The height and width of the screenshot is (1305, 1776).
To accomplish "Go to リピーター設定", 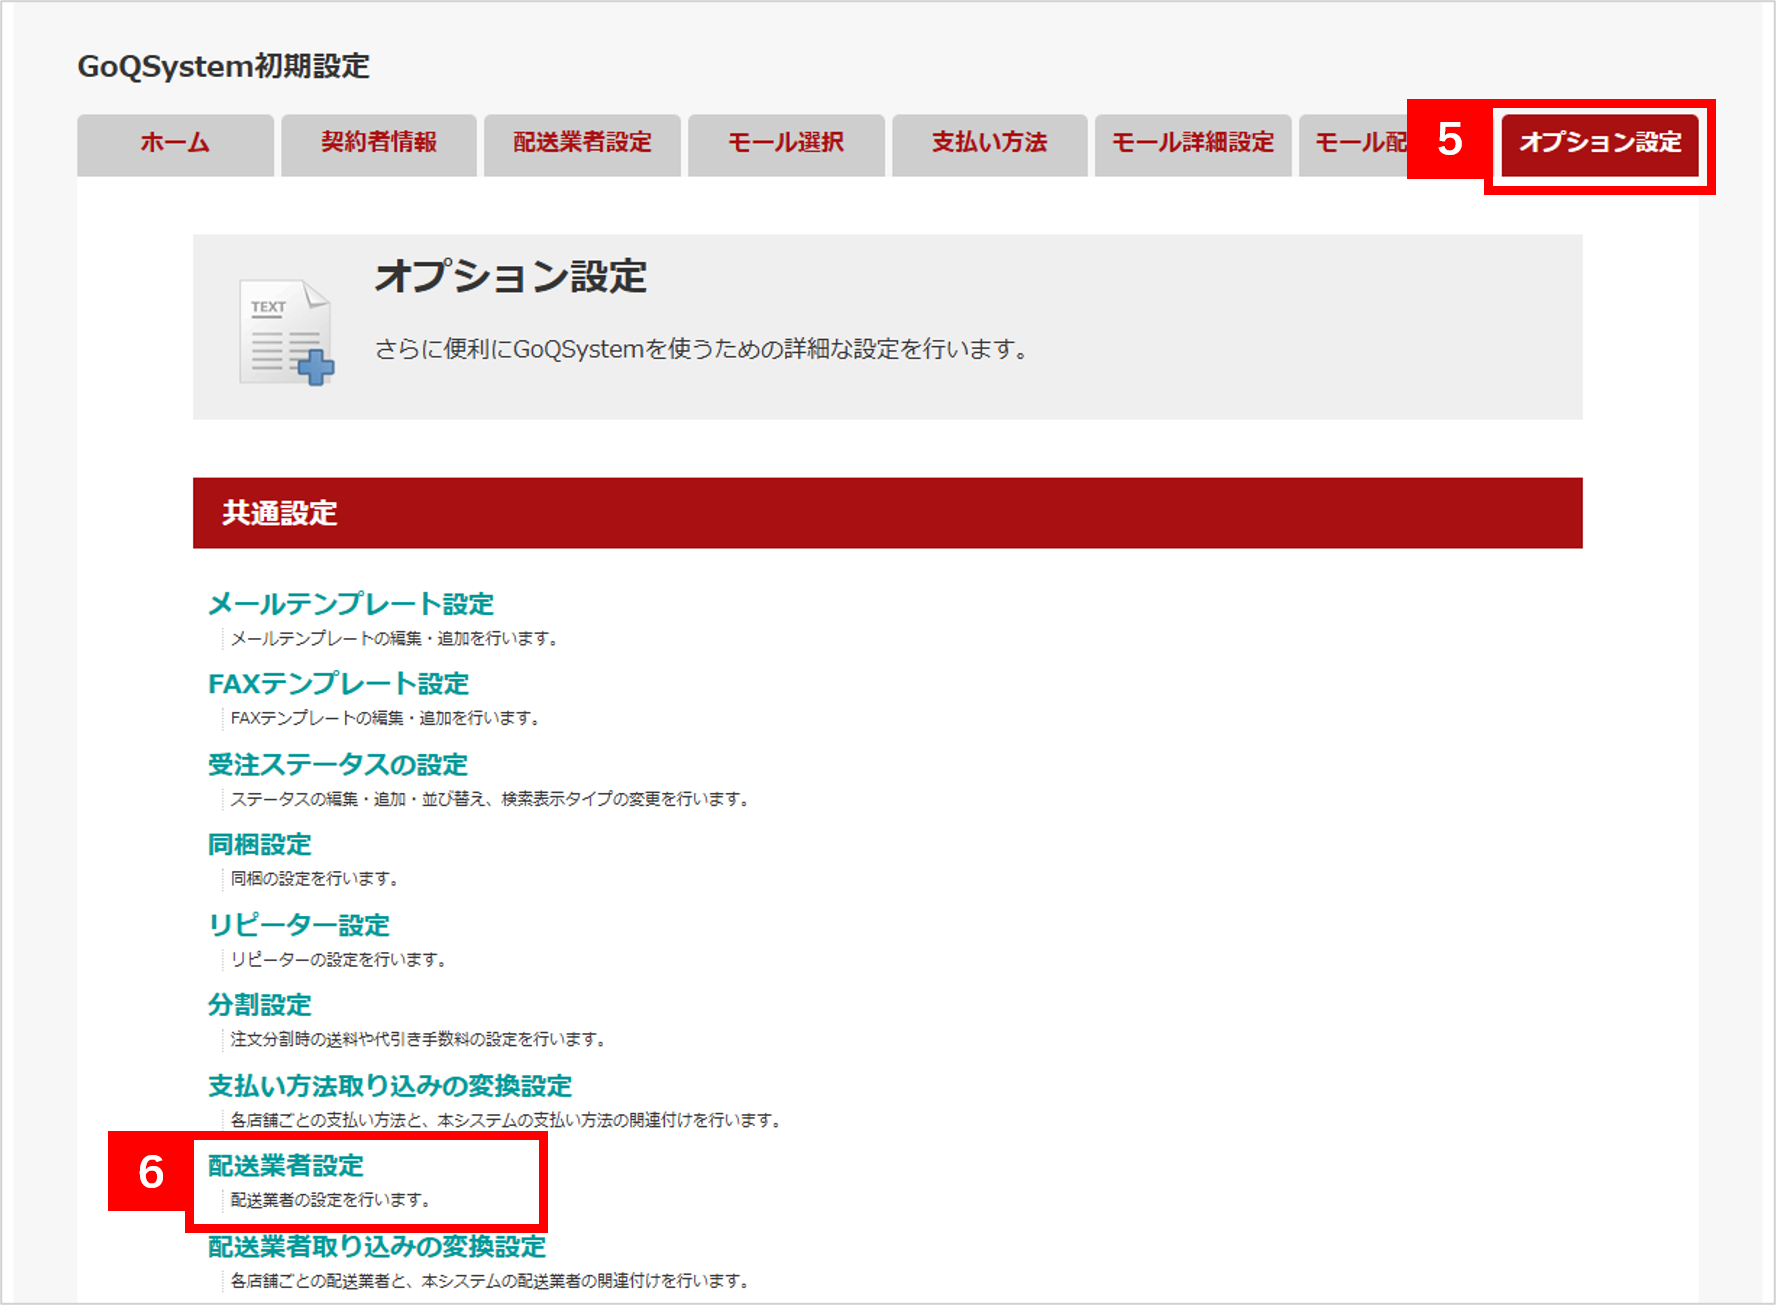I will tap(299, 925).
